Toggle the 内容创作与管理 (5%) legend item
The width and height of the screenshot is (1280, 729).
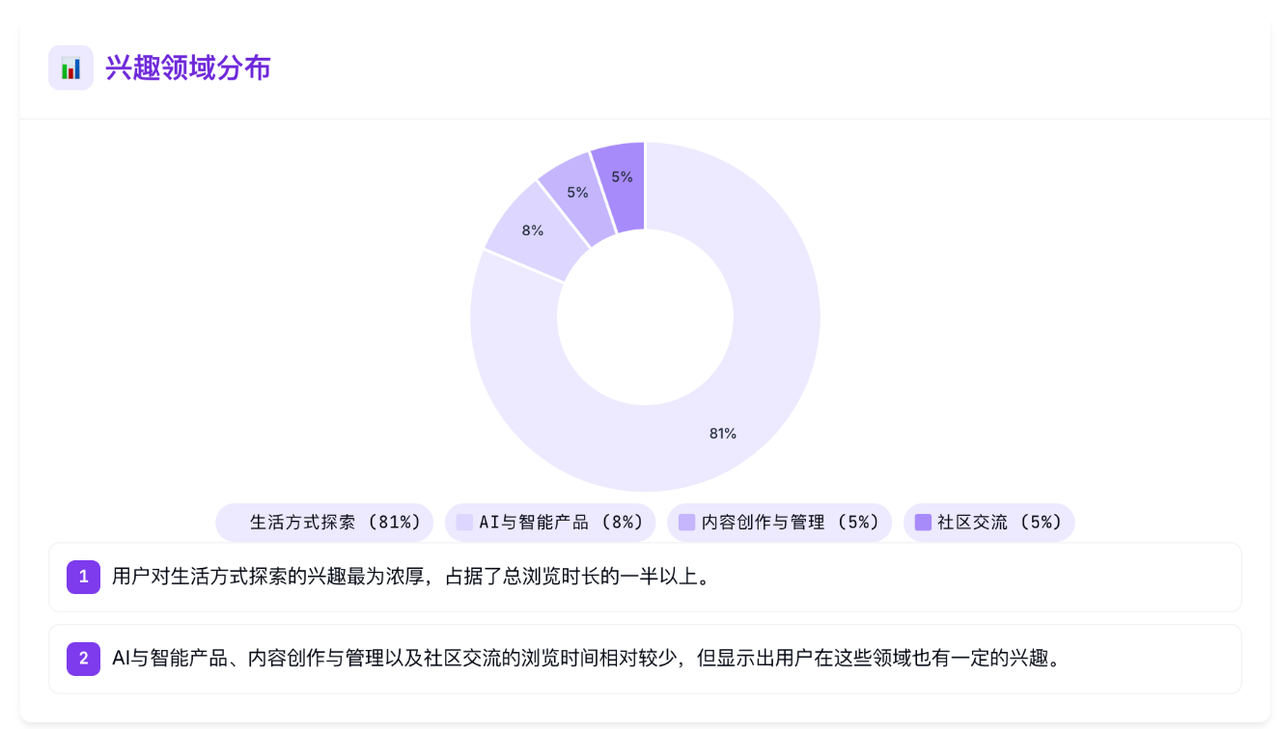click(779, 522)
